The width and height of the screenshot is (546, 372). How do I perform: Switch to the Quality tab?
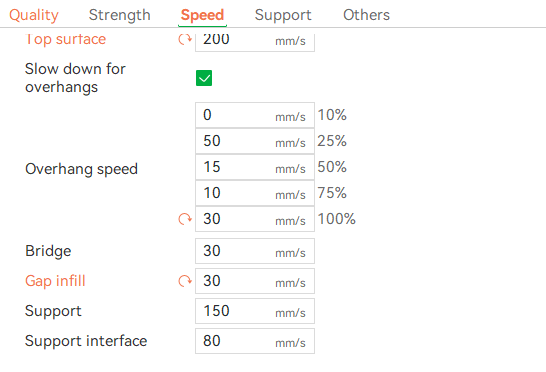point(34,15)
